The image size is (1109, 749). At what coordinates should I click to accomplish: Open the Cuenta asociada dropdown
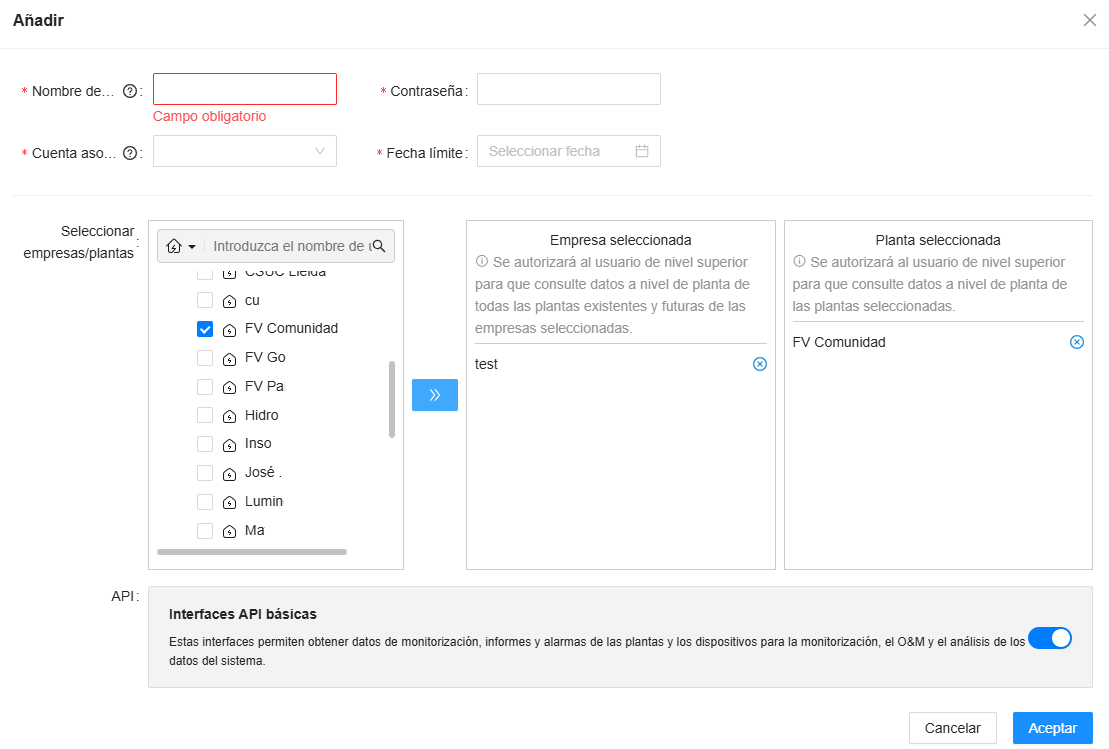point(245,151)
